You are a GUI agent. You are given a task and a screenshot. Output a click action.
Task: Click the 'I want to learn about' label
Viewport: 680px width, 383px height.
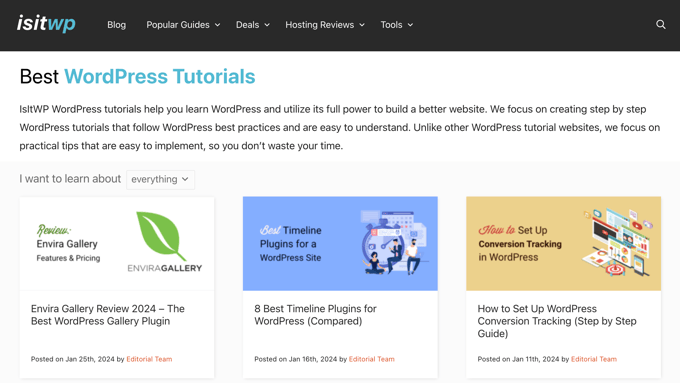70,179
